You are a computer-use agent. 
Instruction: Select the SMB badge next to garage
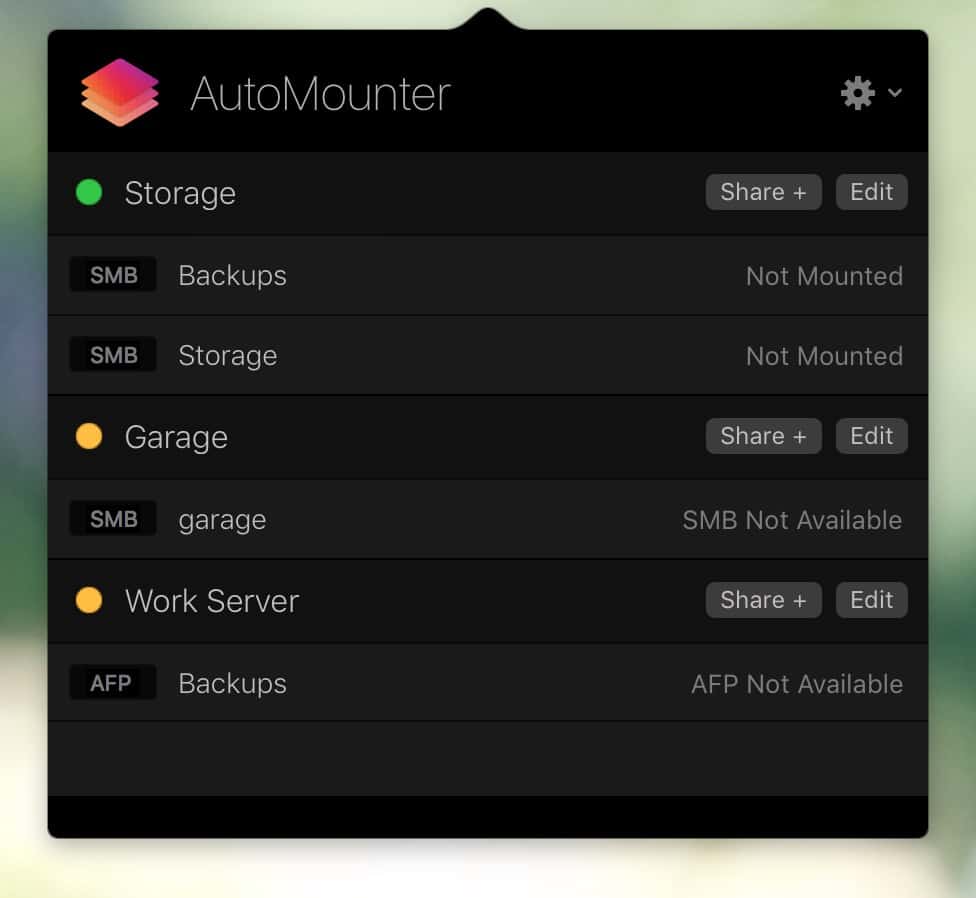click(112, 518)
